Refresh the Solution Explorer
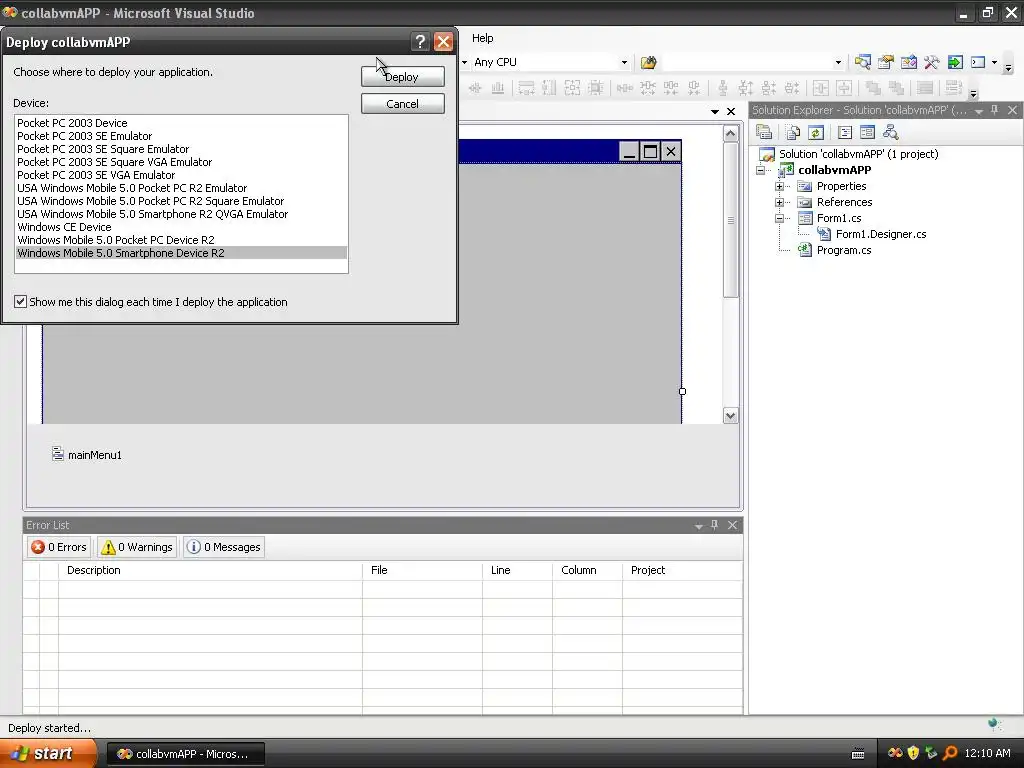This screenshot has height=768, width=1024. point(816,133)
